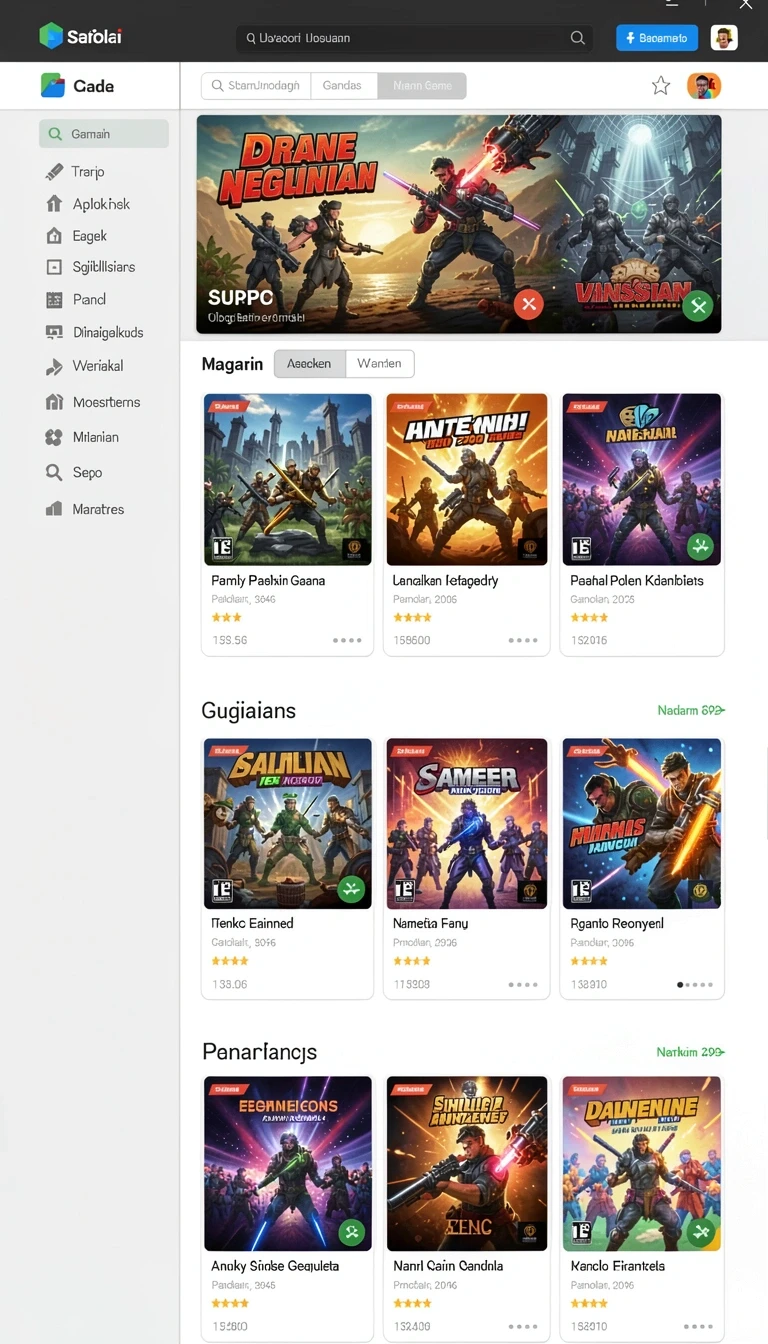The image size is (768, 1344).
Task: Click the star favorites icon in toolbar
Action: coord(661,86)
